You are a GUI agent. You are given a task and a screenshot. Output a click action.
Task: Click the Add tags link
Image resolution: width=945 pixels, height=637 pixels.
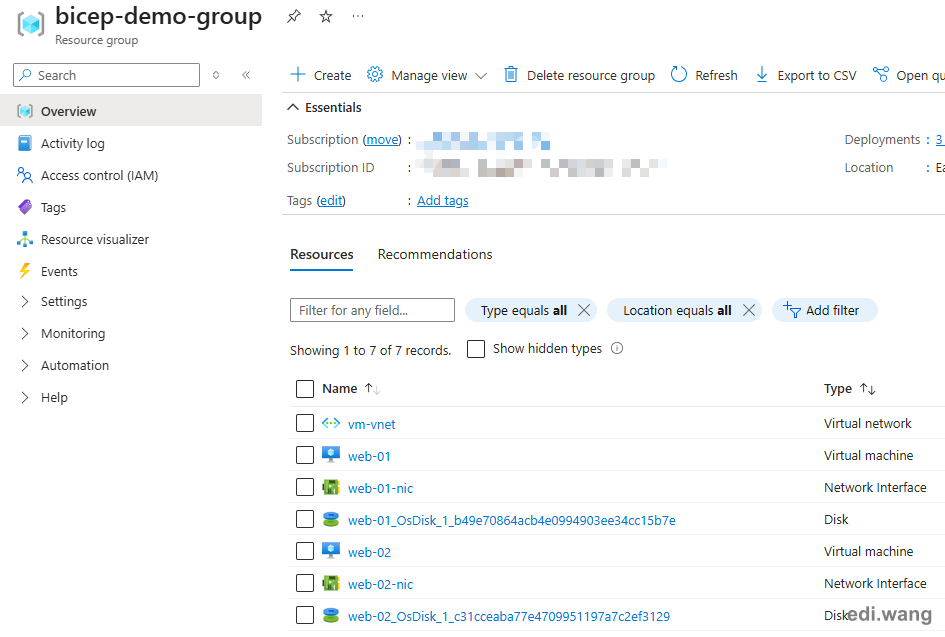coord(442,200)
